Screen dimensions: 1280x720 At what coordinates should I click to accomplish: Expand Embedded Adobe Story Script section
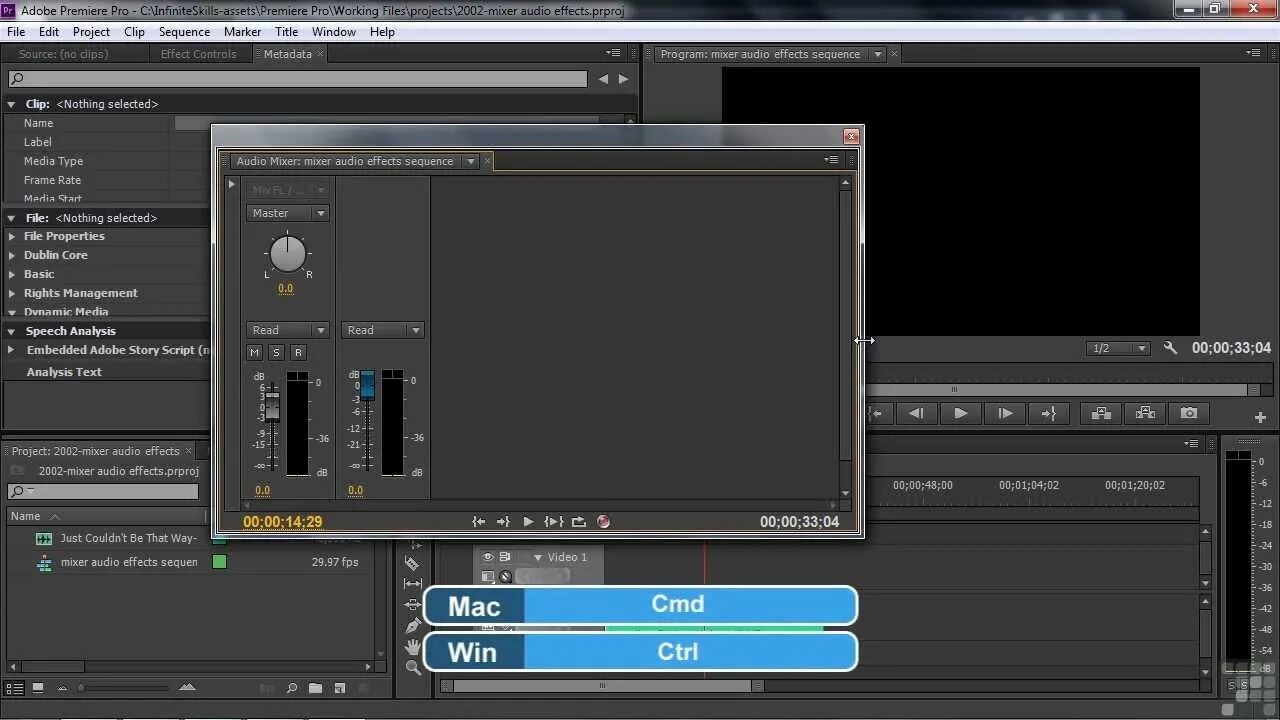[12, 350]
